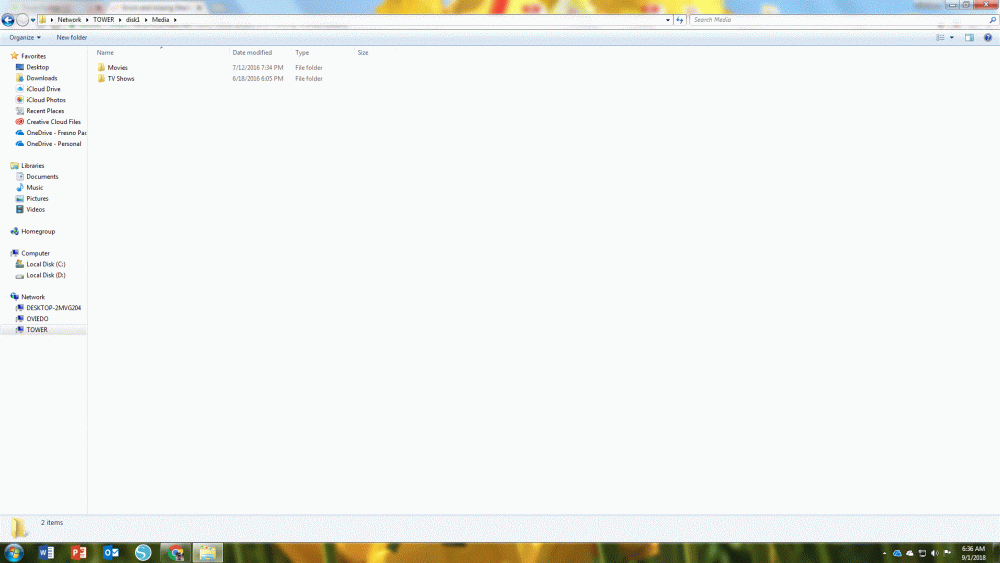Launch PowerPoint from the taskbar
Screen dimensions: 1000x563
point(78,553)
